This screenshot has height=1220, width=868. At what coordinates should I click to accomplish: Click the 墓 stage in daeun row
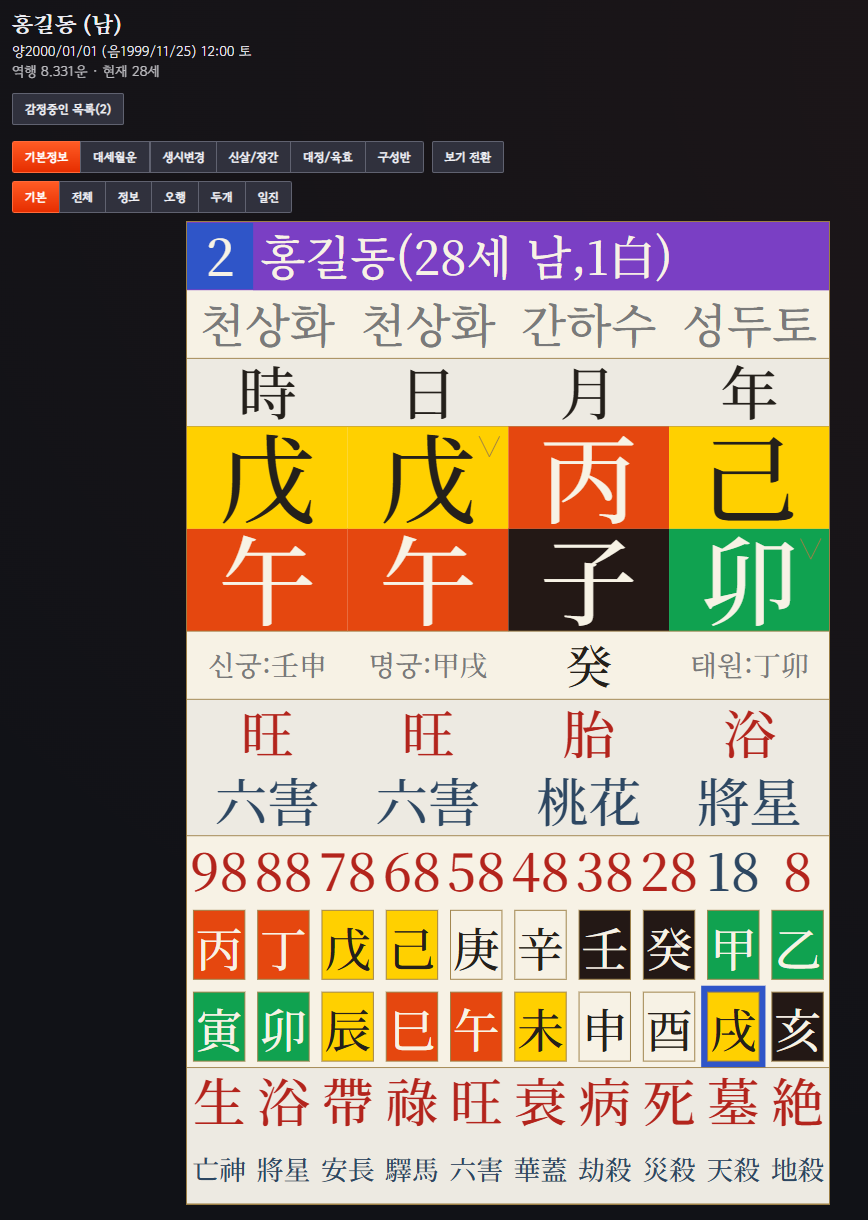point(733,1103)
